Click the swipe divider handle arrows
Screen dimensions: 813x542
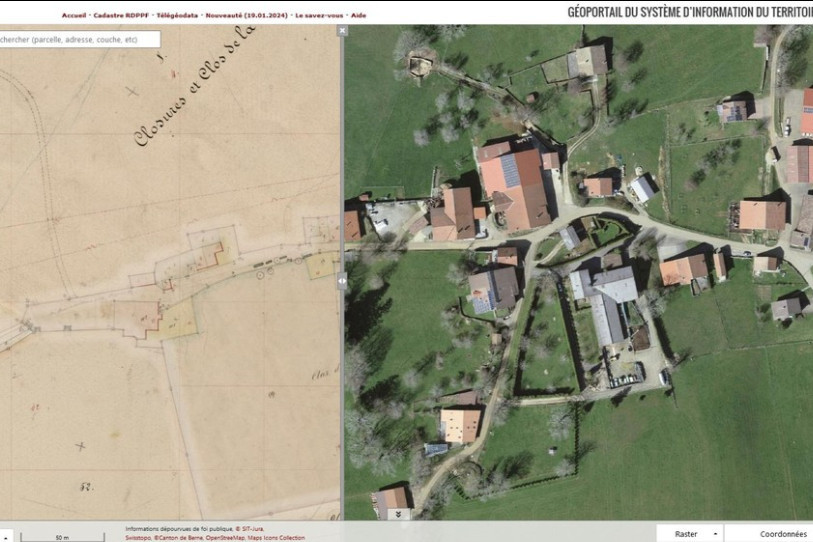tap(342, 282)
